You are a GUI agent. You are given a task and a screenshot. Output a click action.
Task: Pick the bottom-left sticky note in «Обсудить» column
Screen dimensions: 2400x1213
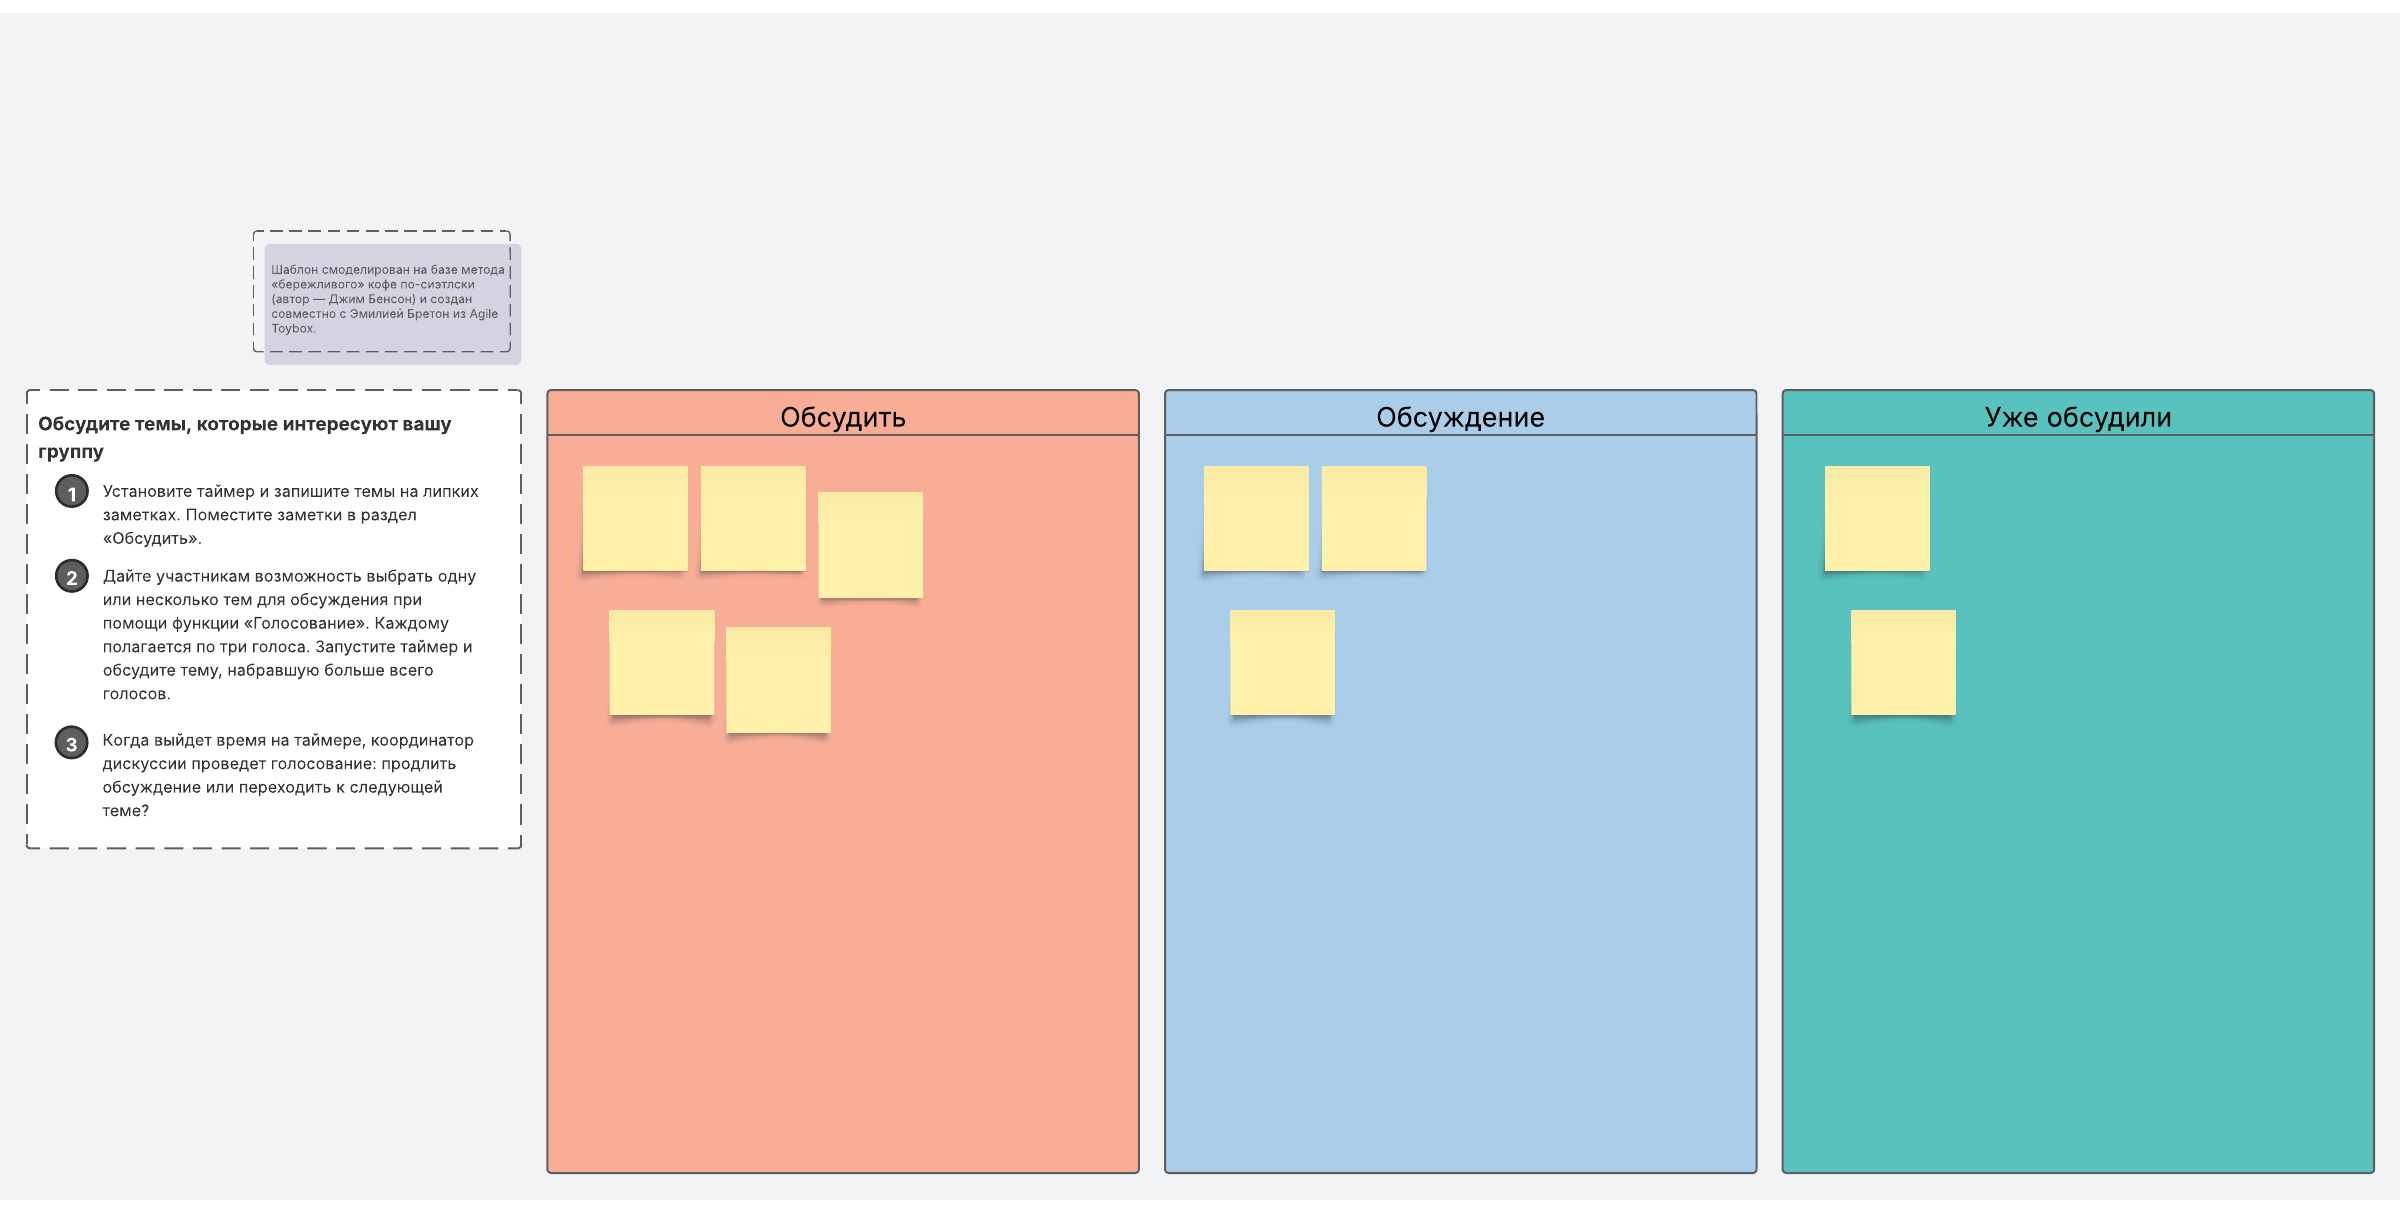coord(661,662)
